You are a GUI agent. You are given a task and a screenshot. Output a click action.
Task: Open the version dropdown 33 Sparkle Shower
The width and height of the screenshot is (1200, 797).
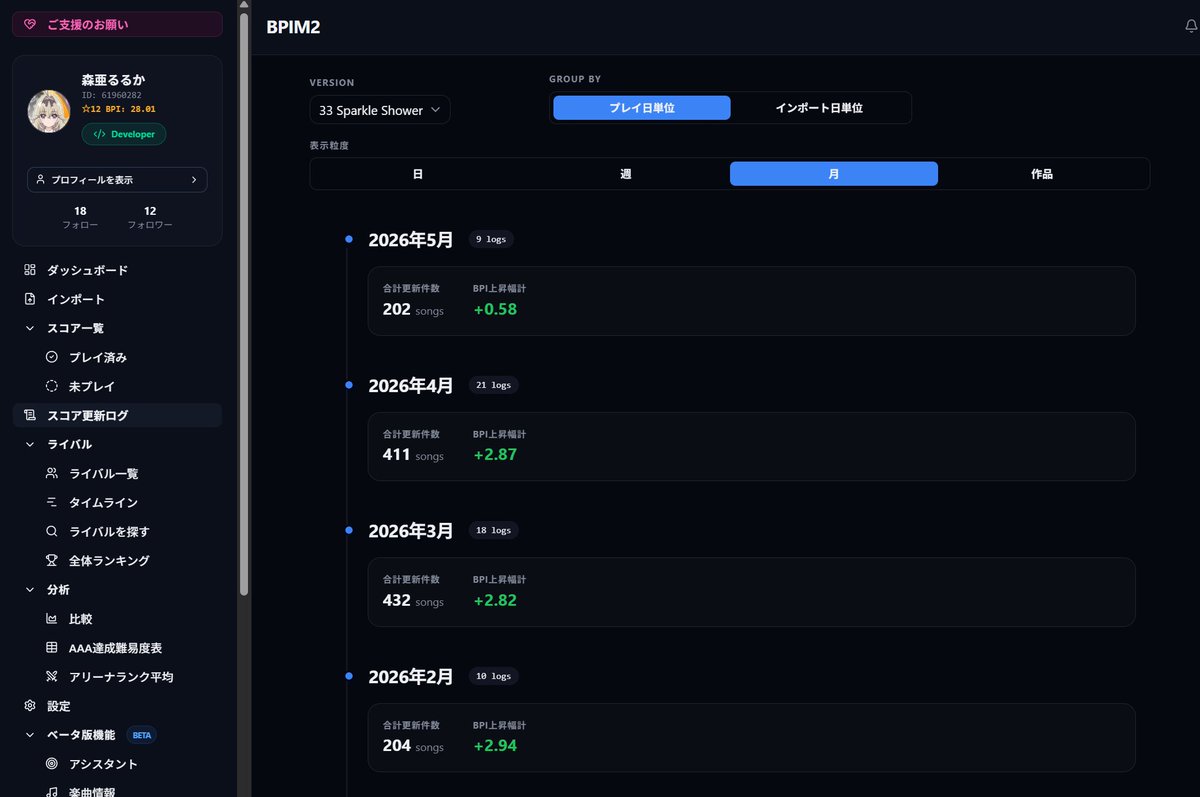380,110
